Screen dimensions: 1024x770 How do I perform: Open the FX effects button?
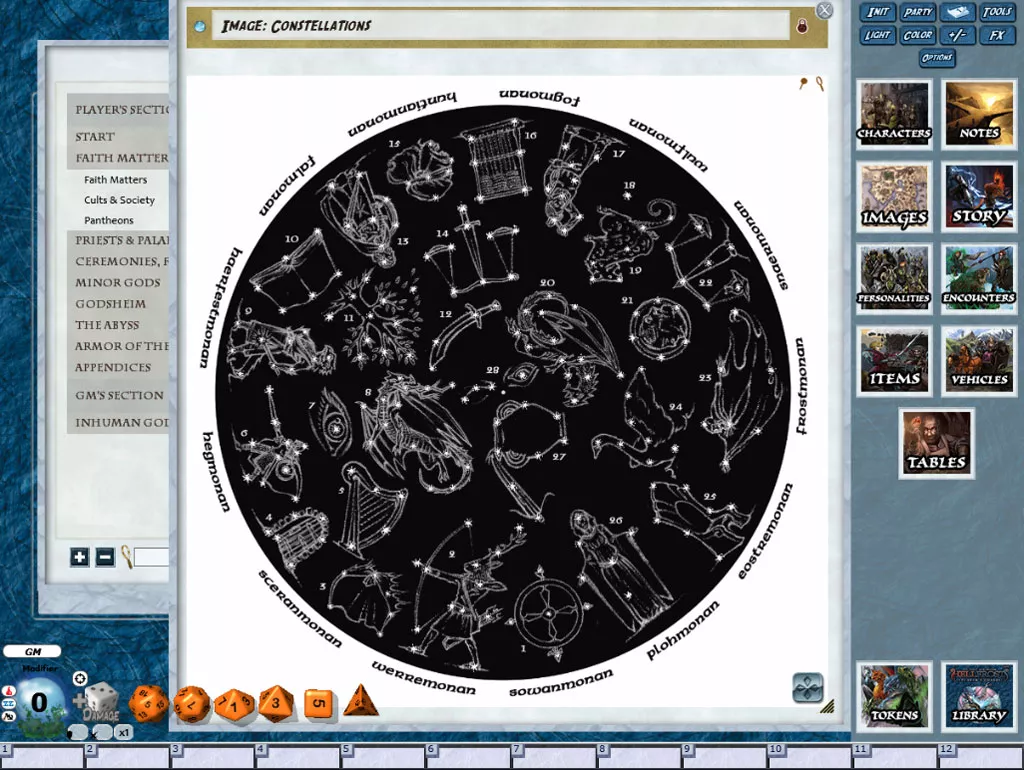997,35
